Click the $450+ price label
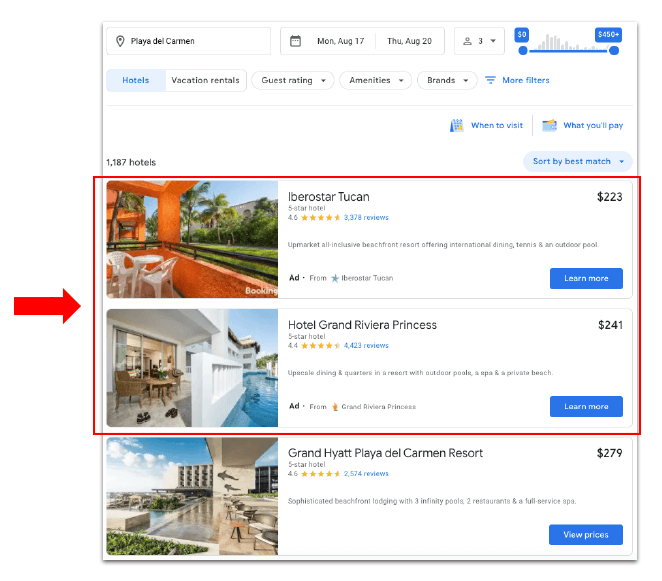662x581 pixels. coord(608,35)
